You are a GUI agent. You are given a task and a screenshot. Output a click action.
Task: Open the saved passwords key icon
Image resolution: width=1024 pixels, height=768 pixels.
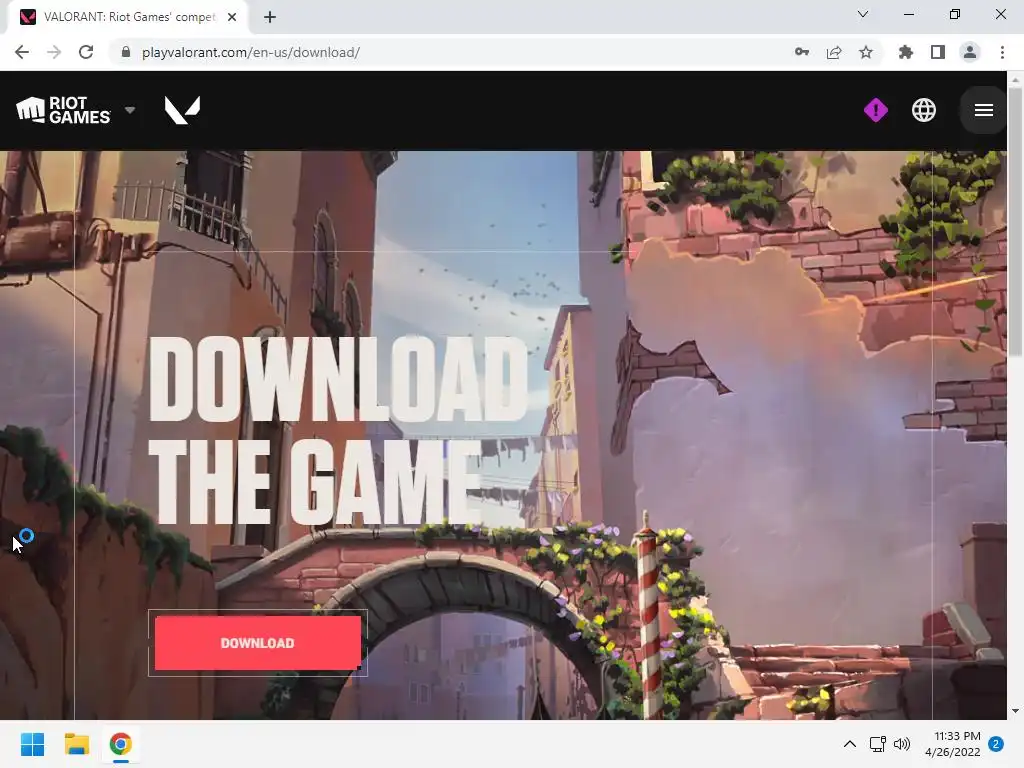802,52
